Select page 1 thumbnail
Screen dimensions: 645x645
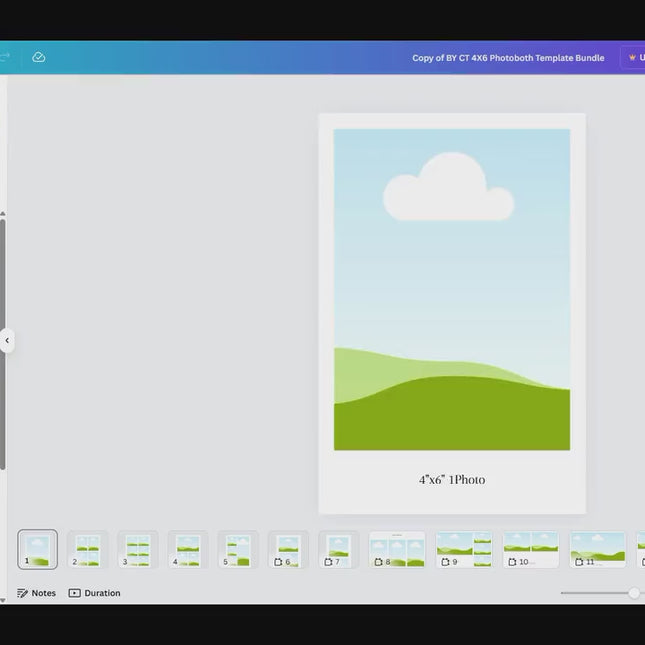pos(38,549)
